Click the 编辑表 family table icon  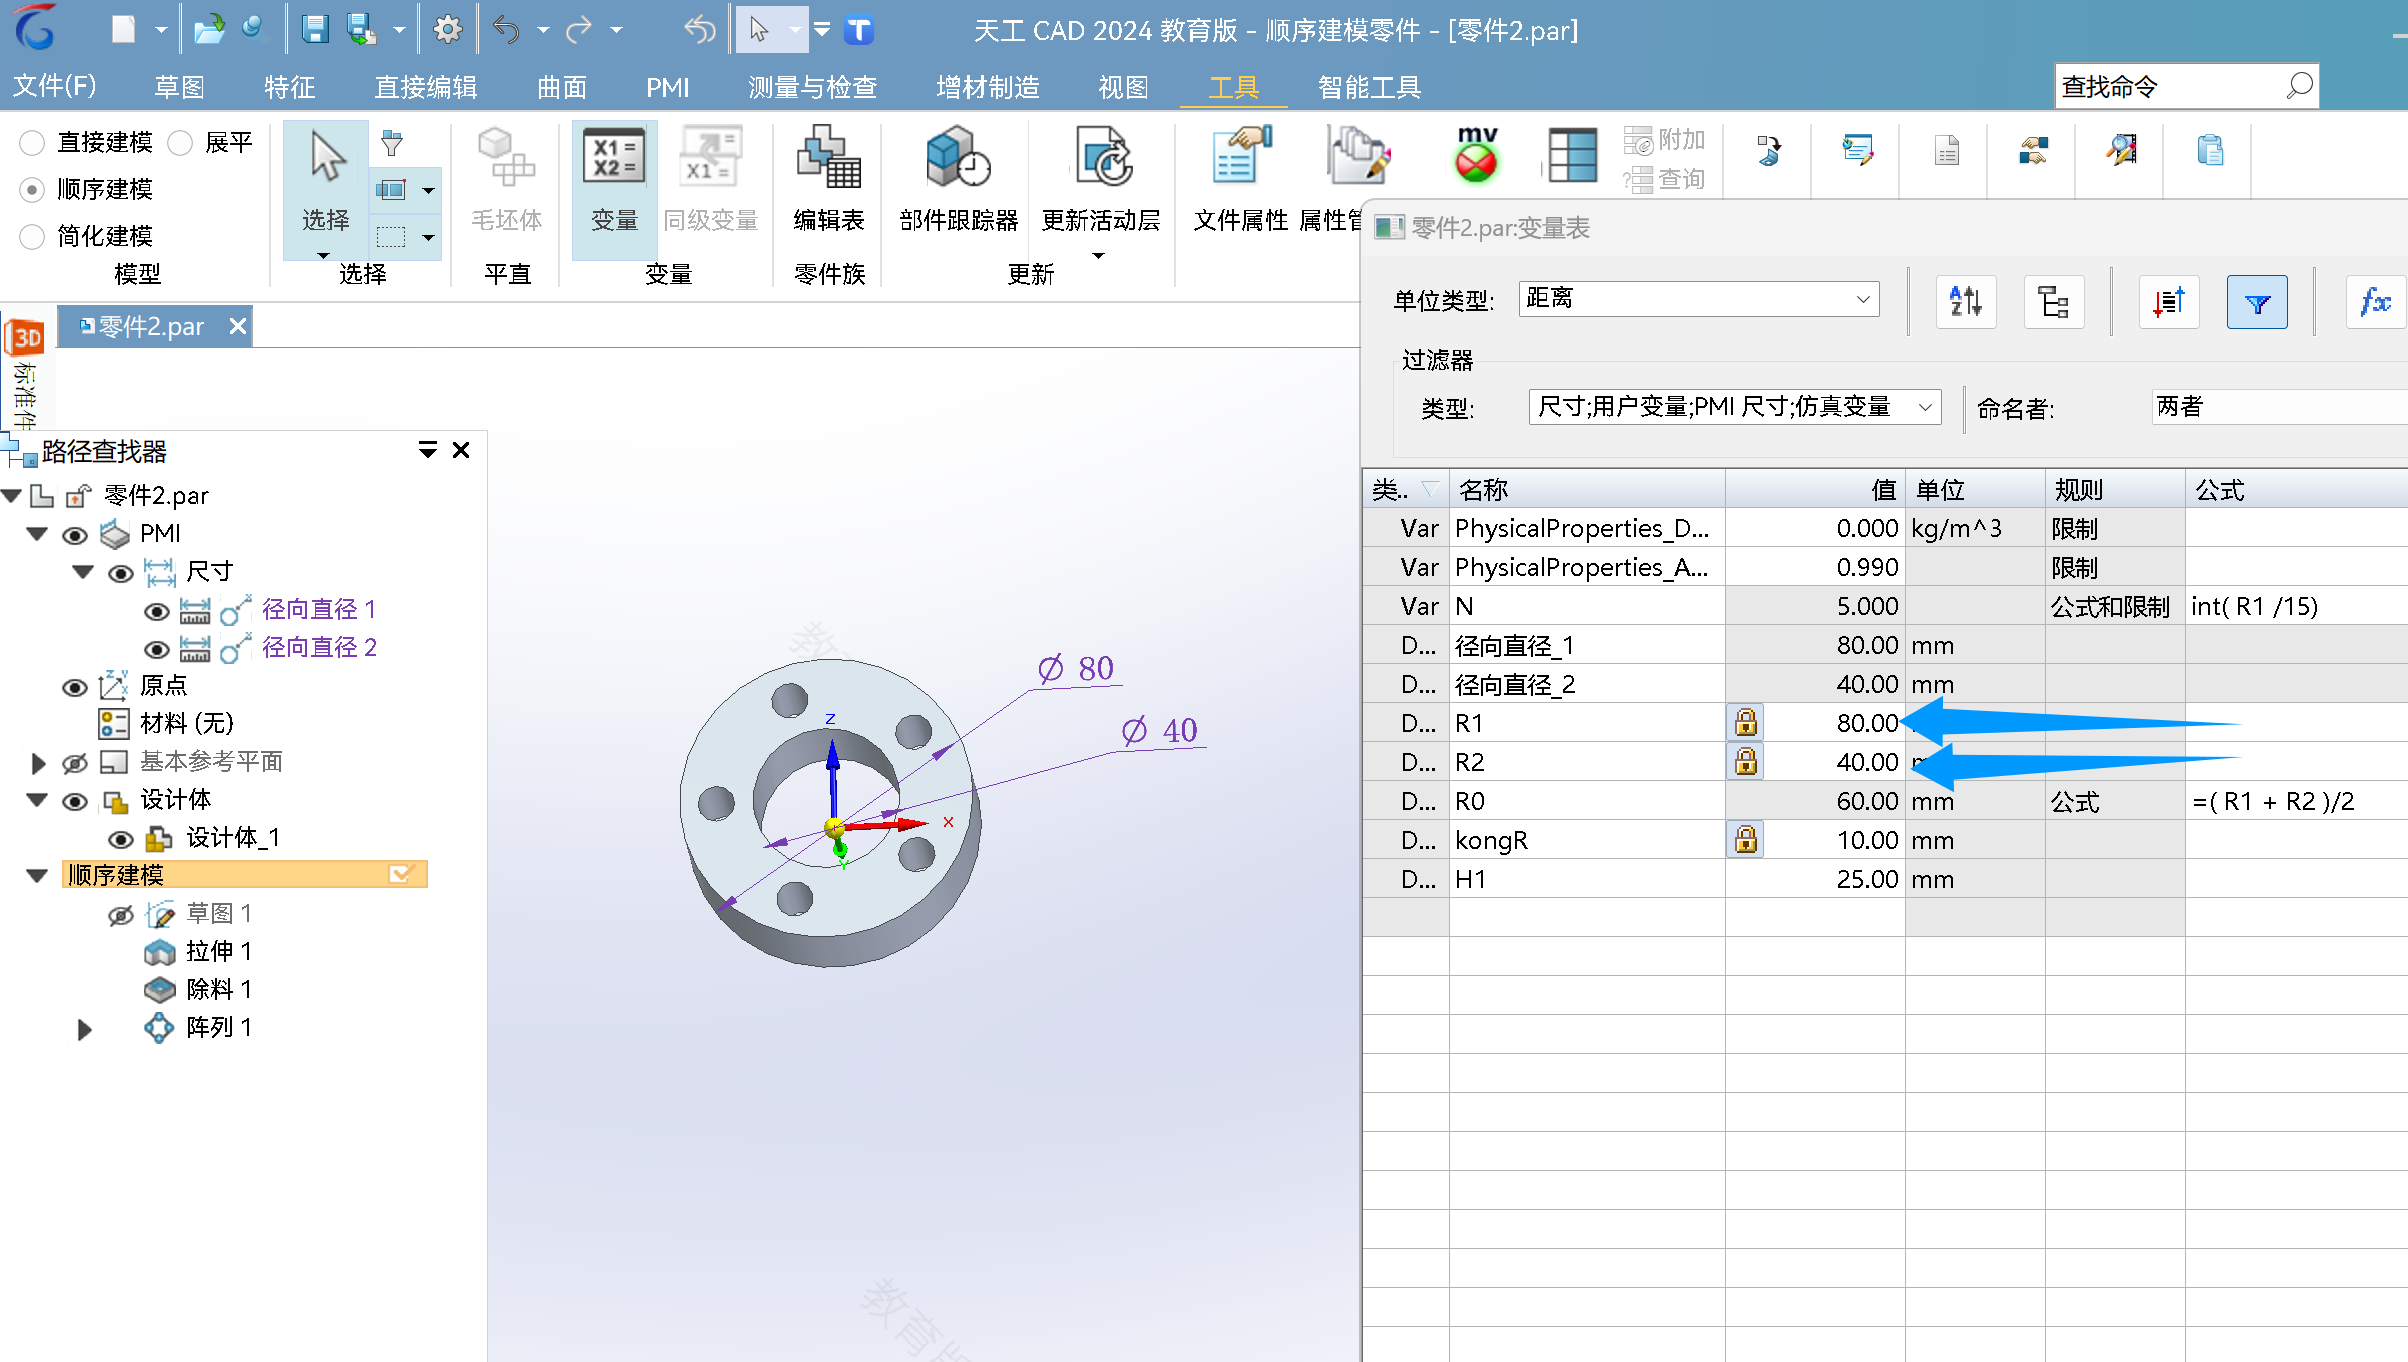pos(829,180)
